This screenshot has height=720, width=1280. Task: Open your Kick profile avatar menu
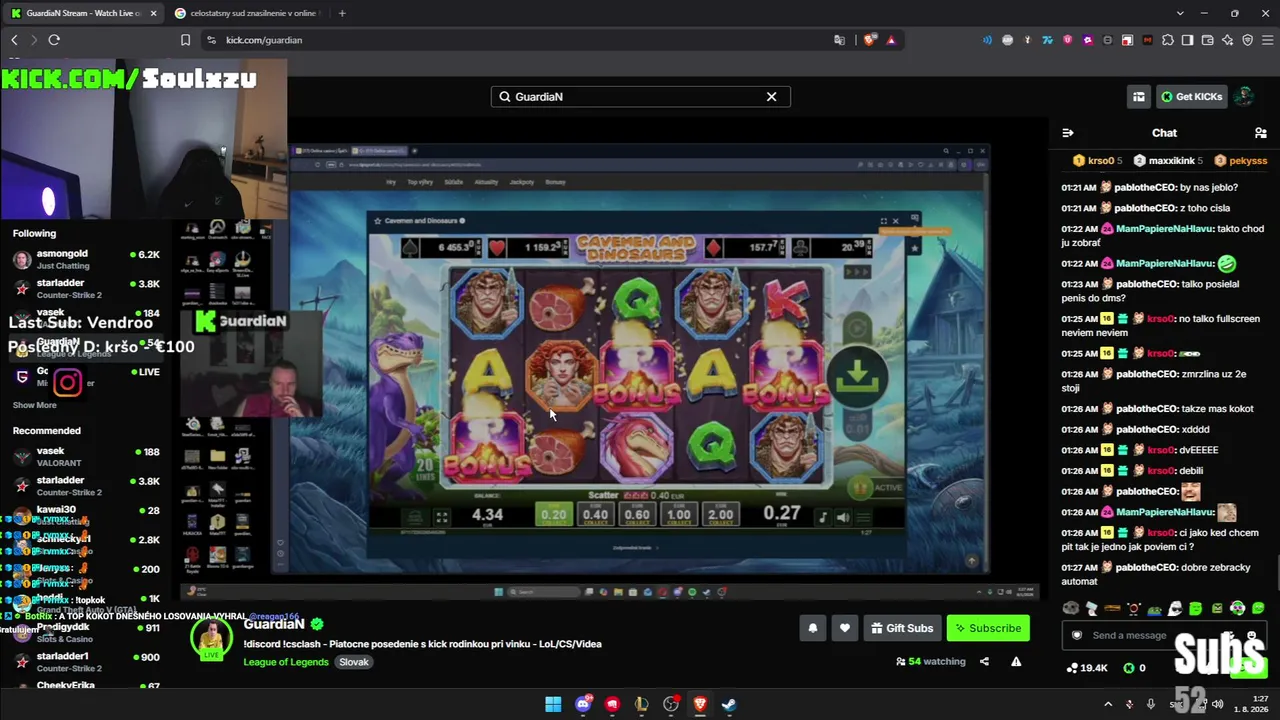click(x=1243, y=96)
